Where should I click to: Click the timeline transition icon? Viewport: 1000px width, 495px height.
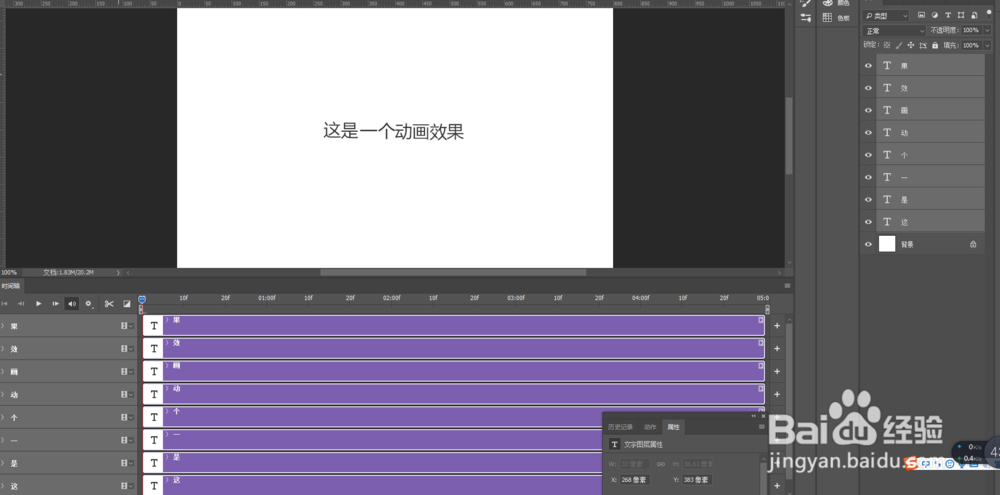126,304
